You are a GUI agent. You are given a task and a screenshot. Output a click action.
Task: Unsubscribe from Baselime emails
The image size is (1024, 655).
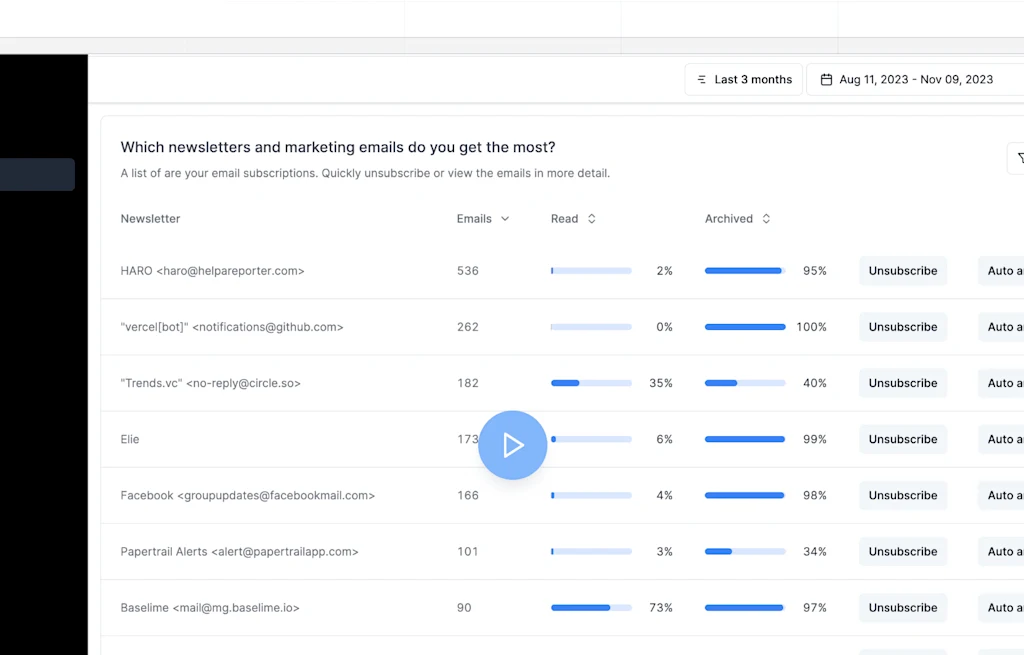903,607
